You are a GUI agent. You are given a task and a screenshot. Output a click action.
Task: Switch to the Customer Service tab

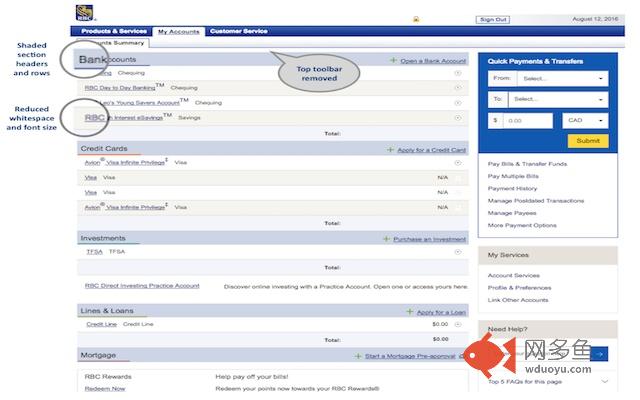coord(239,31)
